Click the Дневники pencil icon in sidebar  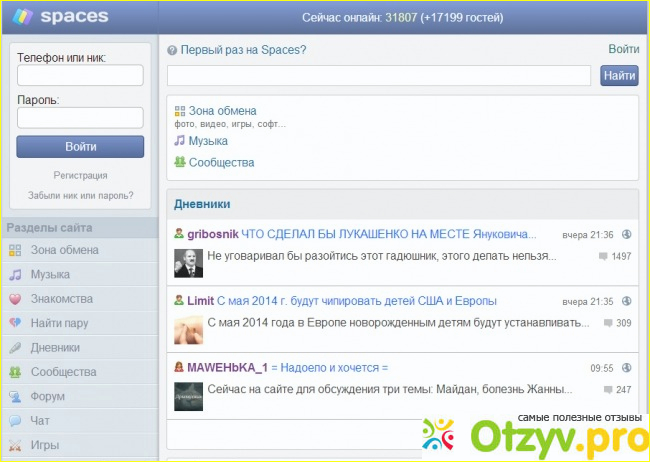tap(15, 348)
